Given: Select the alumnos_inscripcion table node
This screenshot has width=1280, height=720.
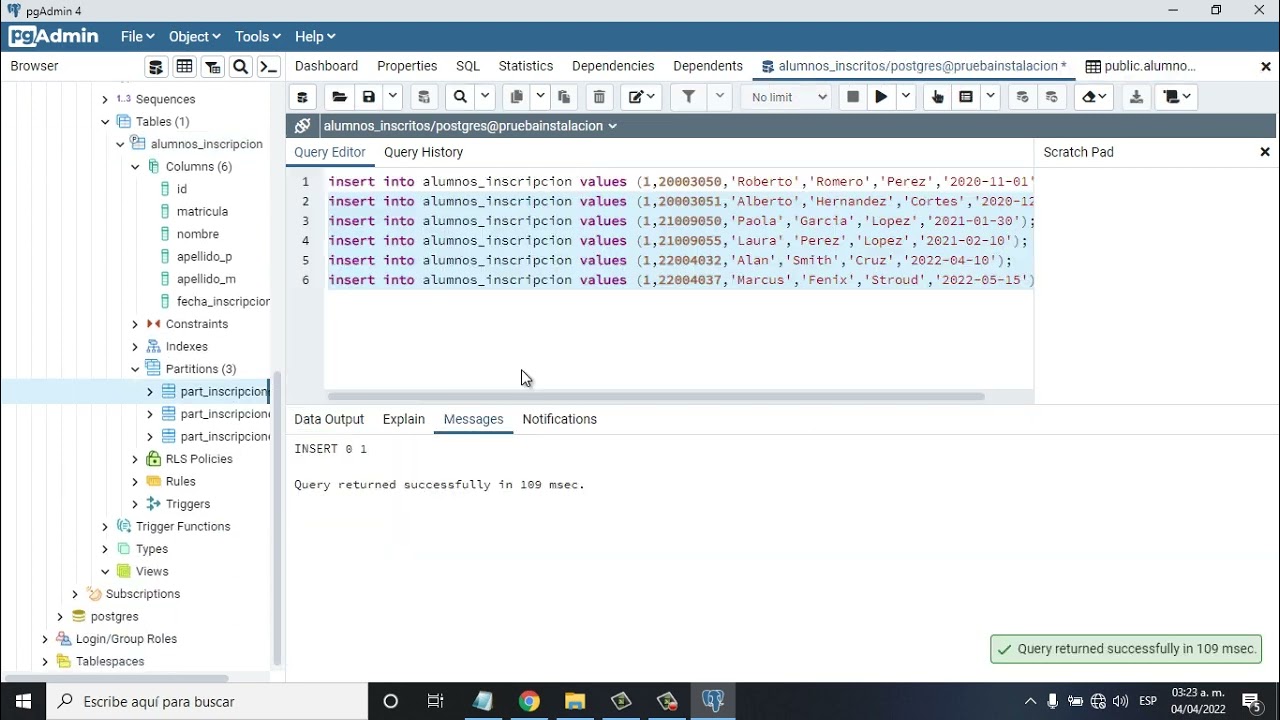Looking at the screenshot, I should 206,144.
